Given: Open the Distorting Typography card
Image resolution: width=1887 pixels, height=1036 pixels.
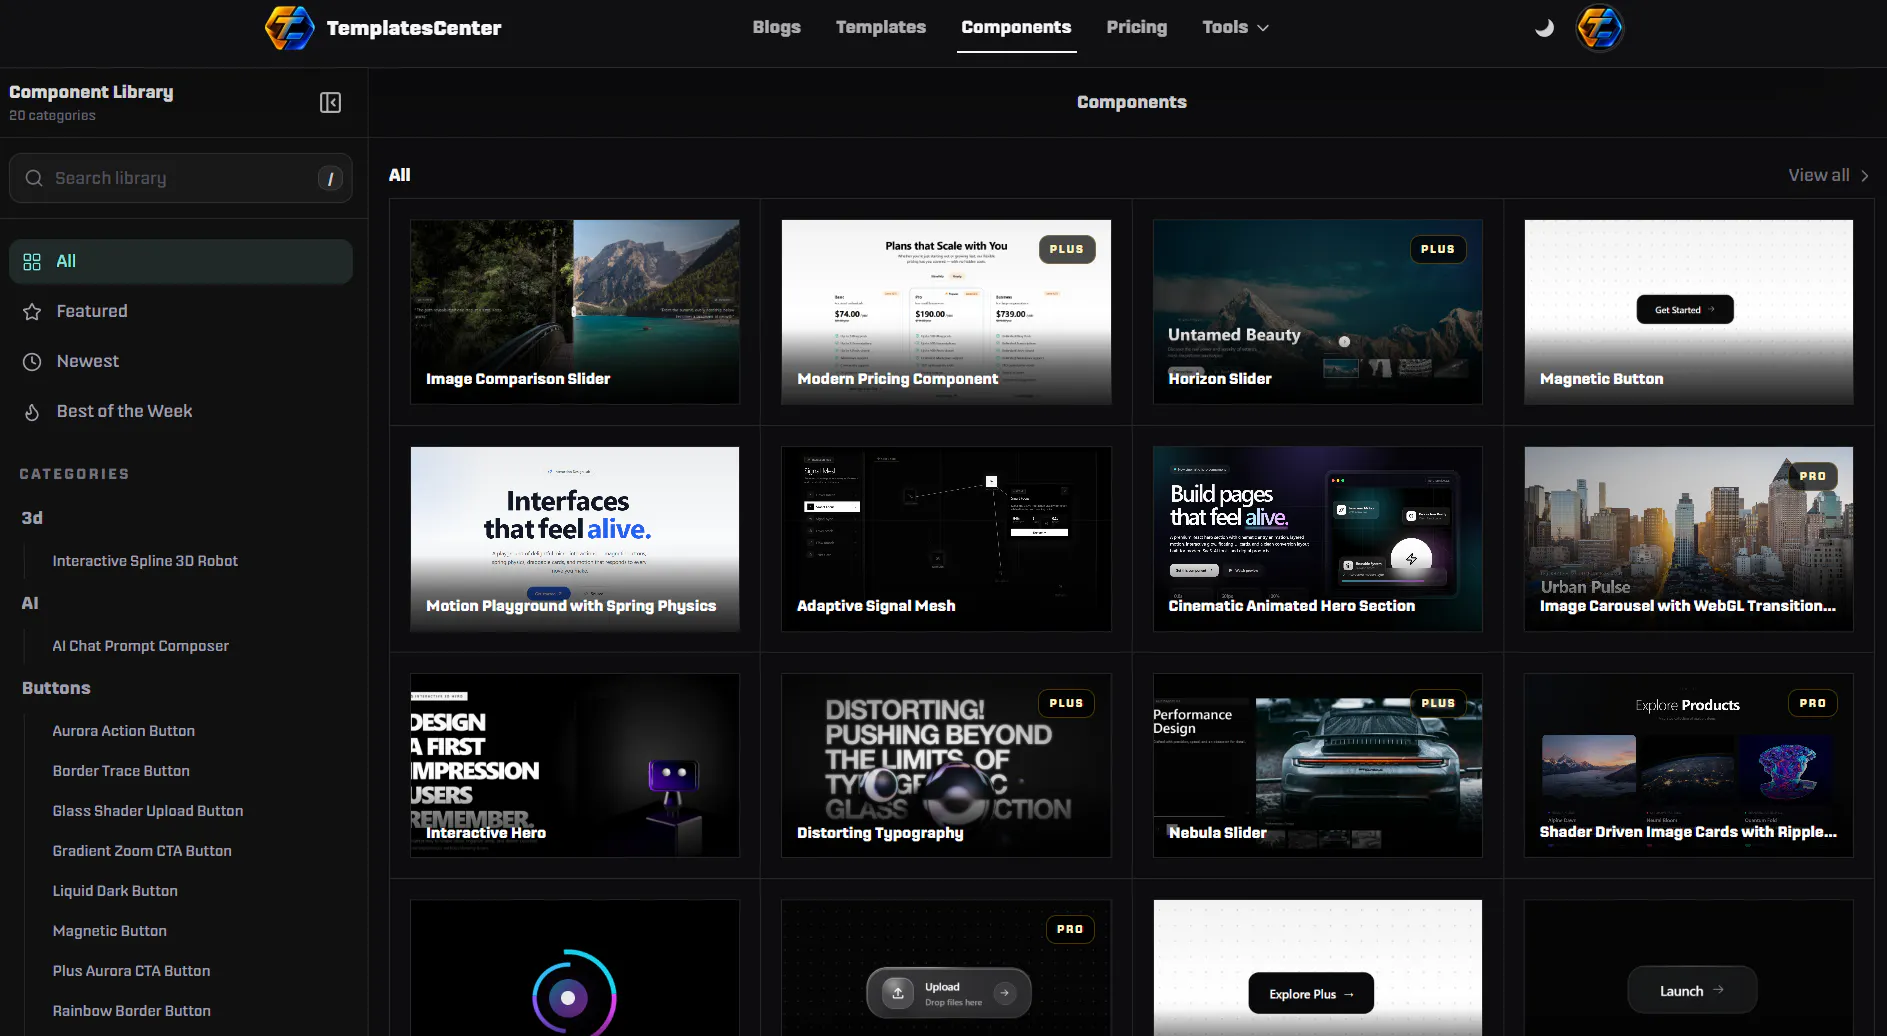Looking at the screenshot, I should pyautogui.click(x=946, y=765).
